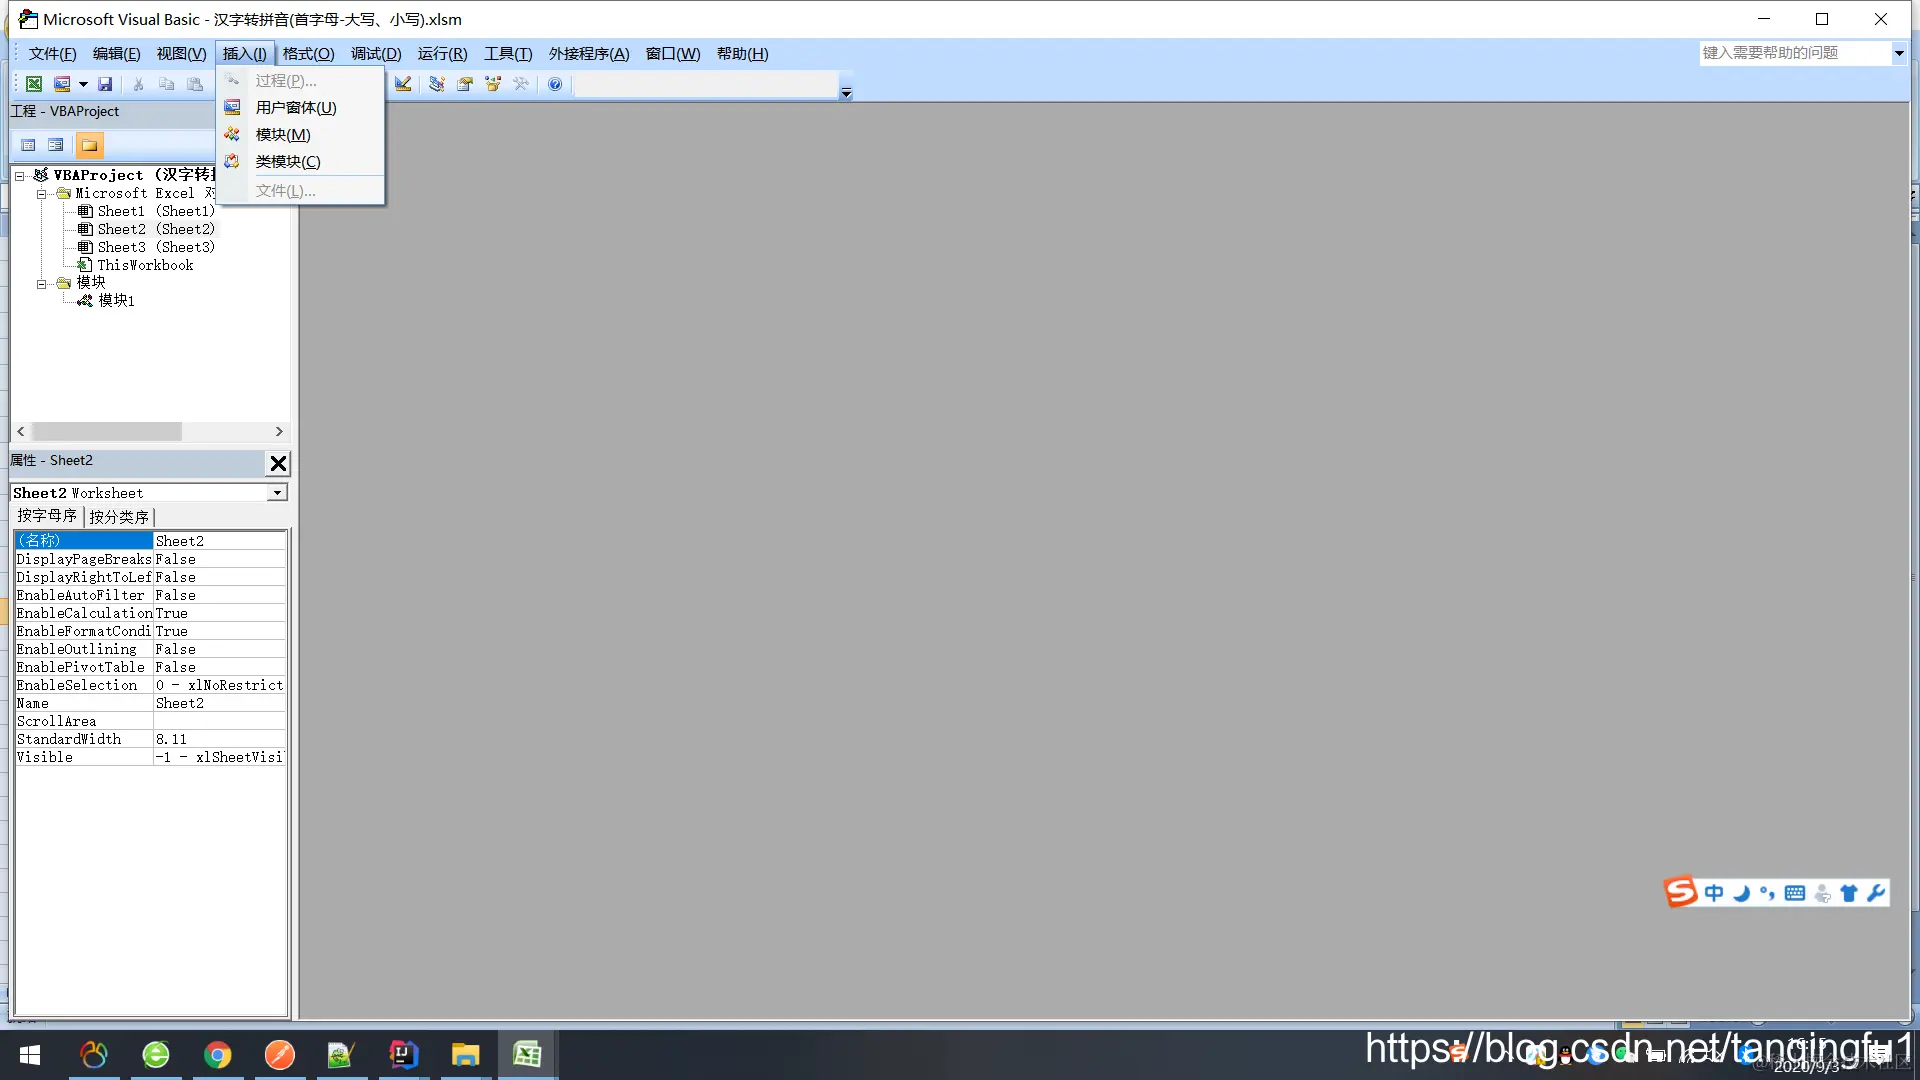Image resolution: width=1920 pixels, height=1080 pixels.
Task: Toggle Folders button in project panel
Action: pos(90,145)
